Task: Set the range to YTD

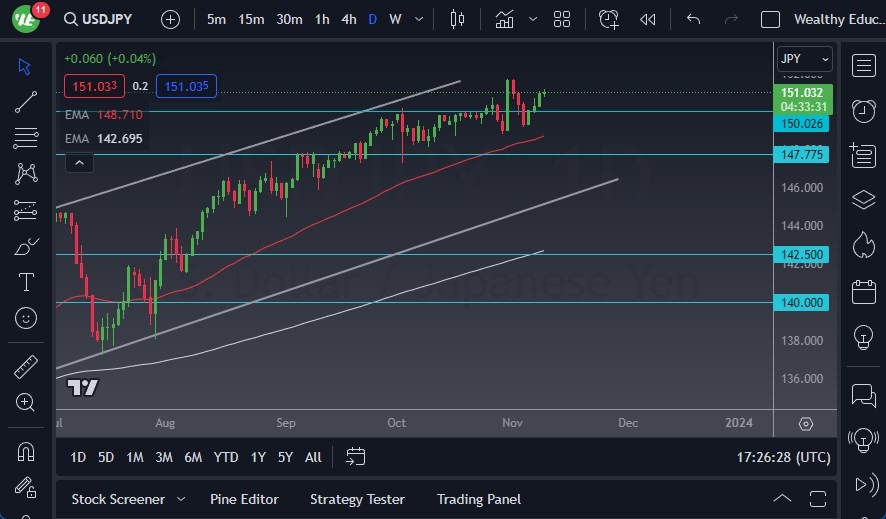Action: tap(226, 457)
